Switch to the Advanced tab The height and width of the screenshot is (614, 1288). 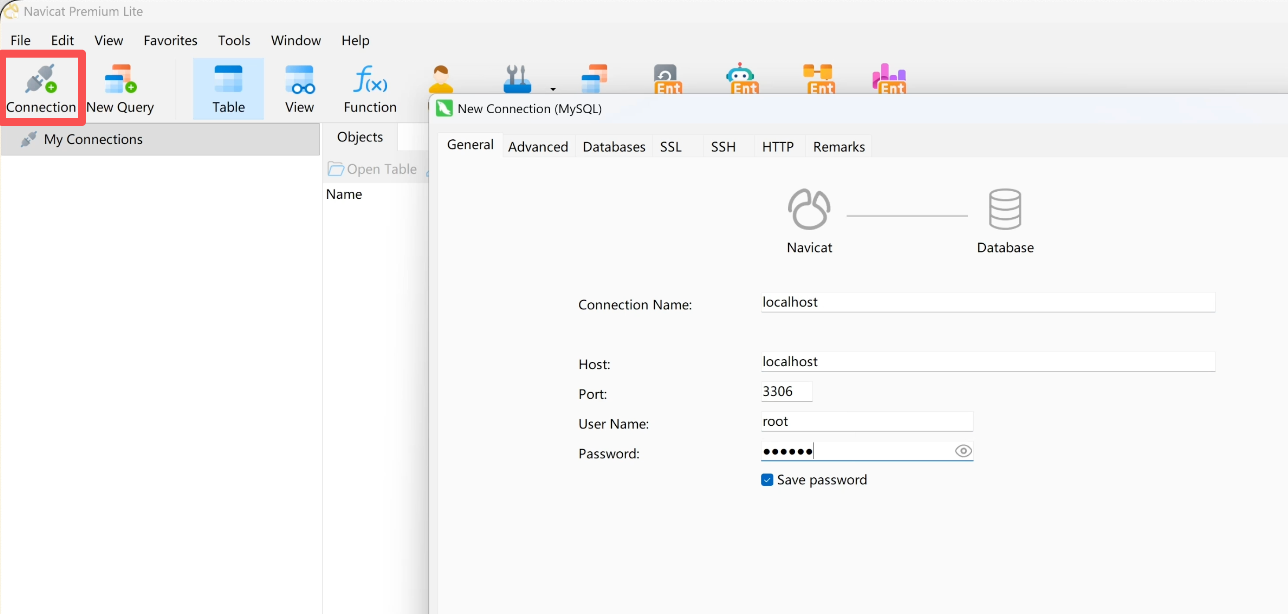(538, 147)
